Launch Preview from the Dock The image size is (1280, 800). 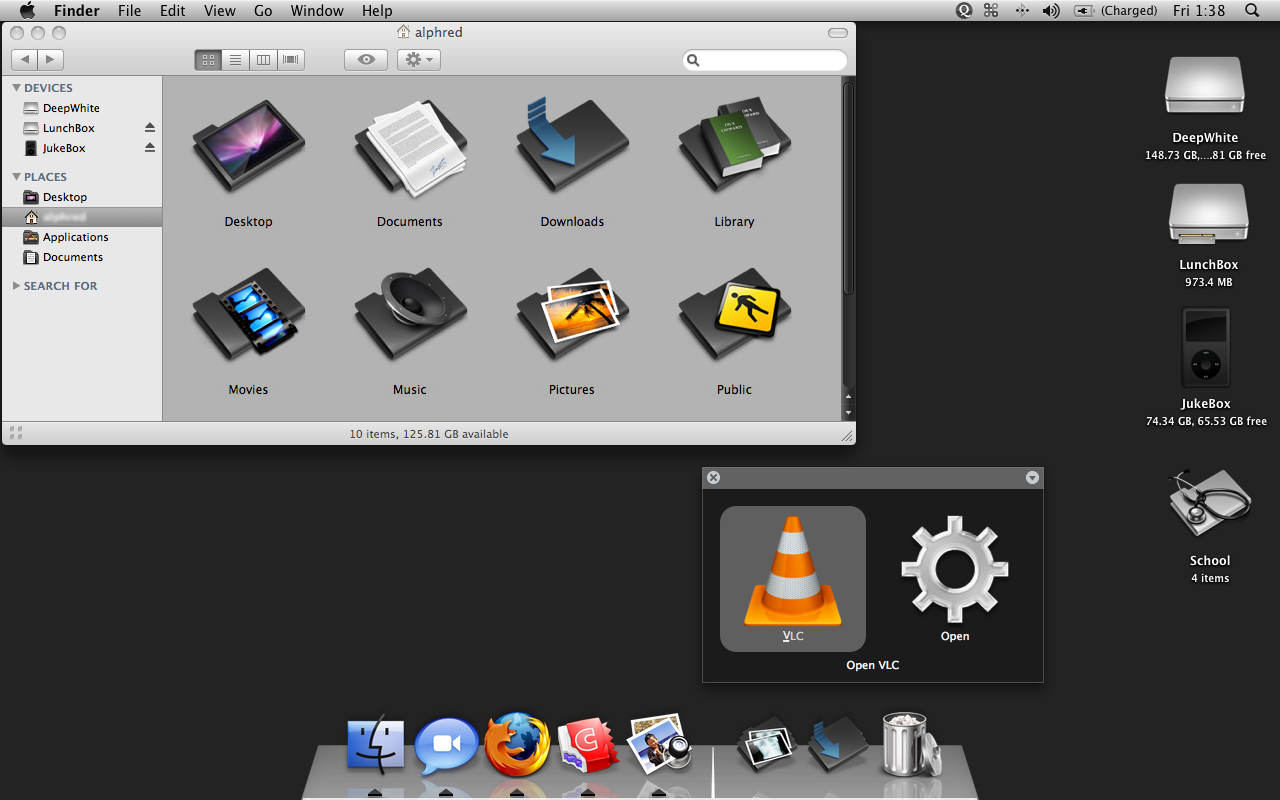point(659,744)
